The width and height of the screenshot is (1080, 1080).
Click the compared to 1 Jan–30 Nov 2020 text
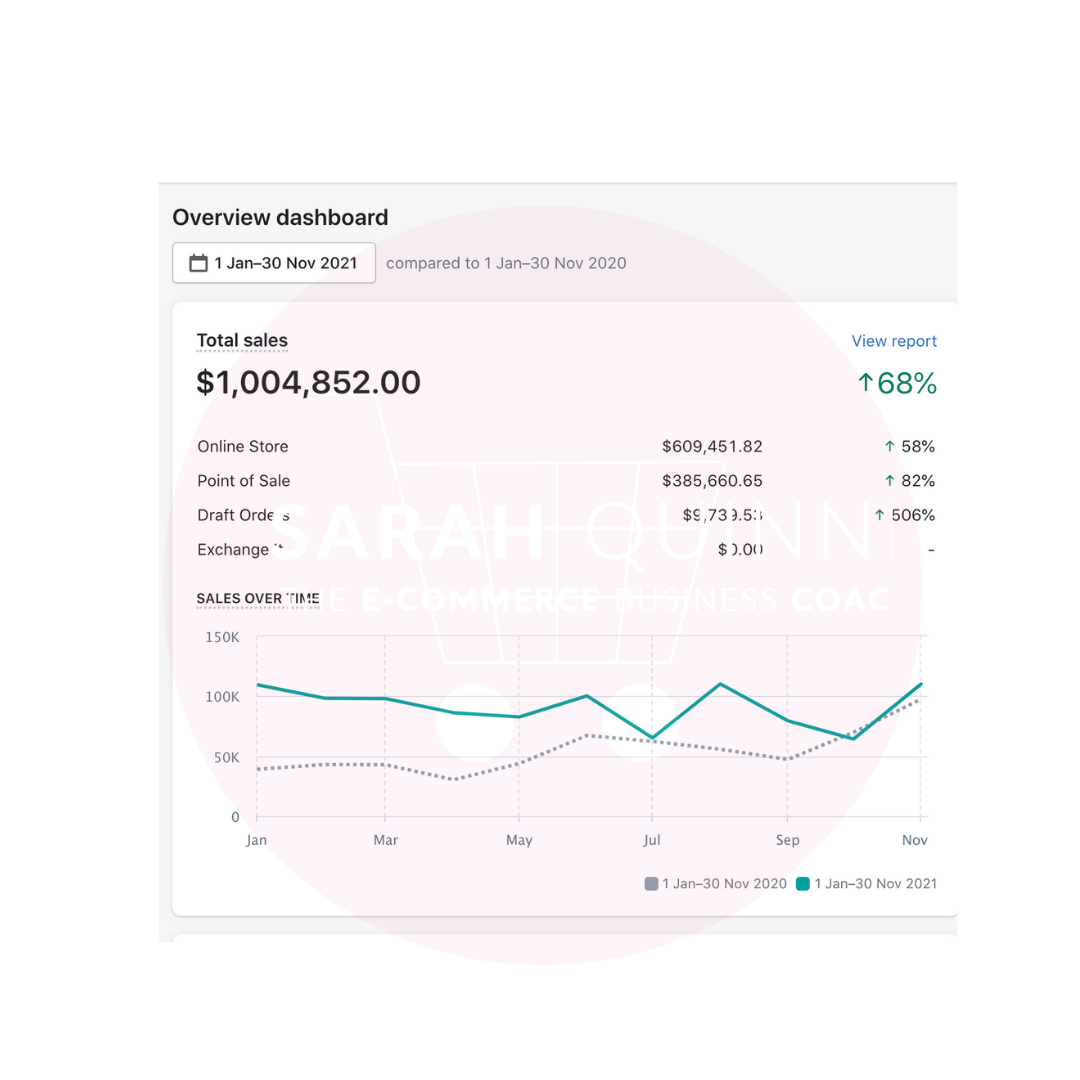pyautogui.click(x=506, y=263)
